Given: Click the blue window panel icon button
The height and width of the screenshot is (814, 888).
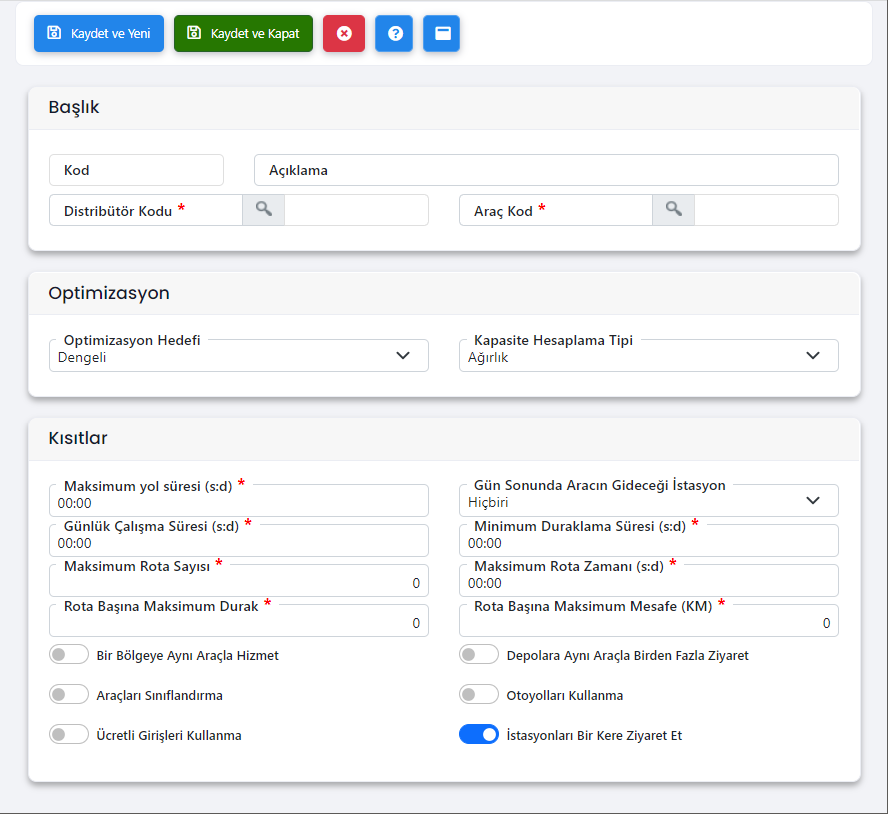Looking at the screenshot, I should pyautogui.click(x=441, y=33).
